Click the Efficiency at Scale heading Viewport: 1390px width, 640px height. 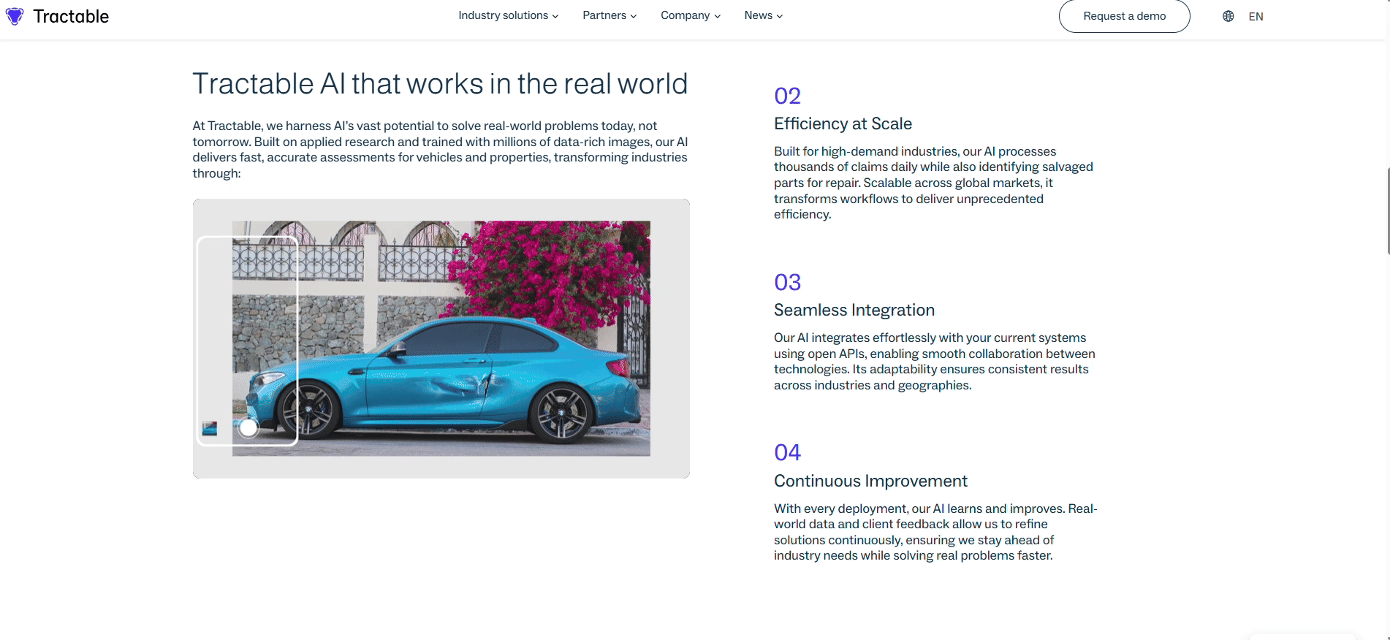(x=842, y=124)
